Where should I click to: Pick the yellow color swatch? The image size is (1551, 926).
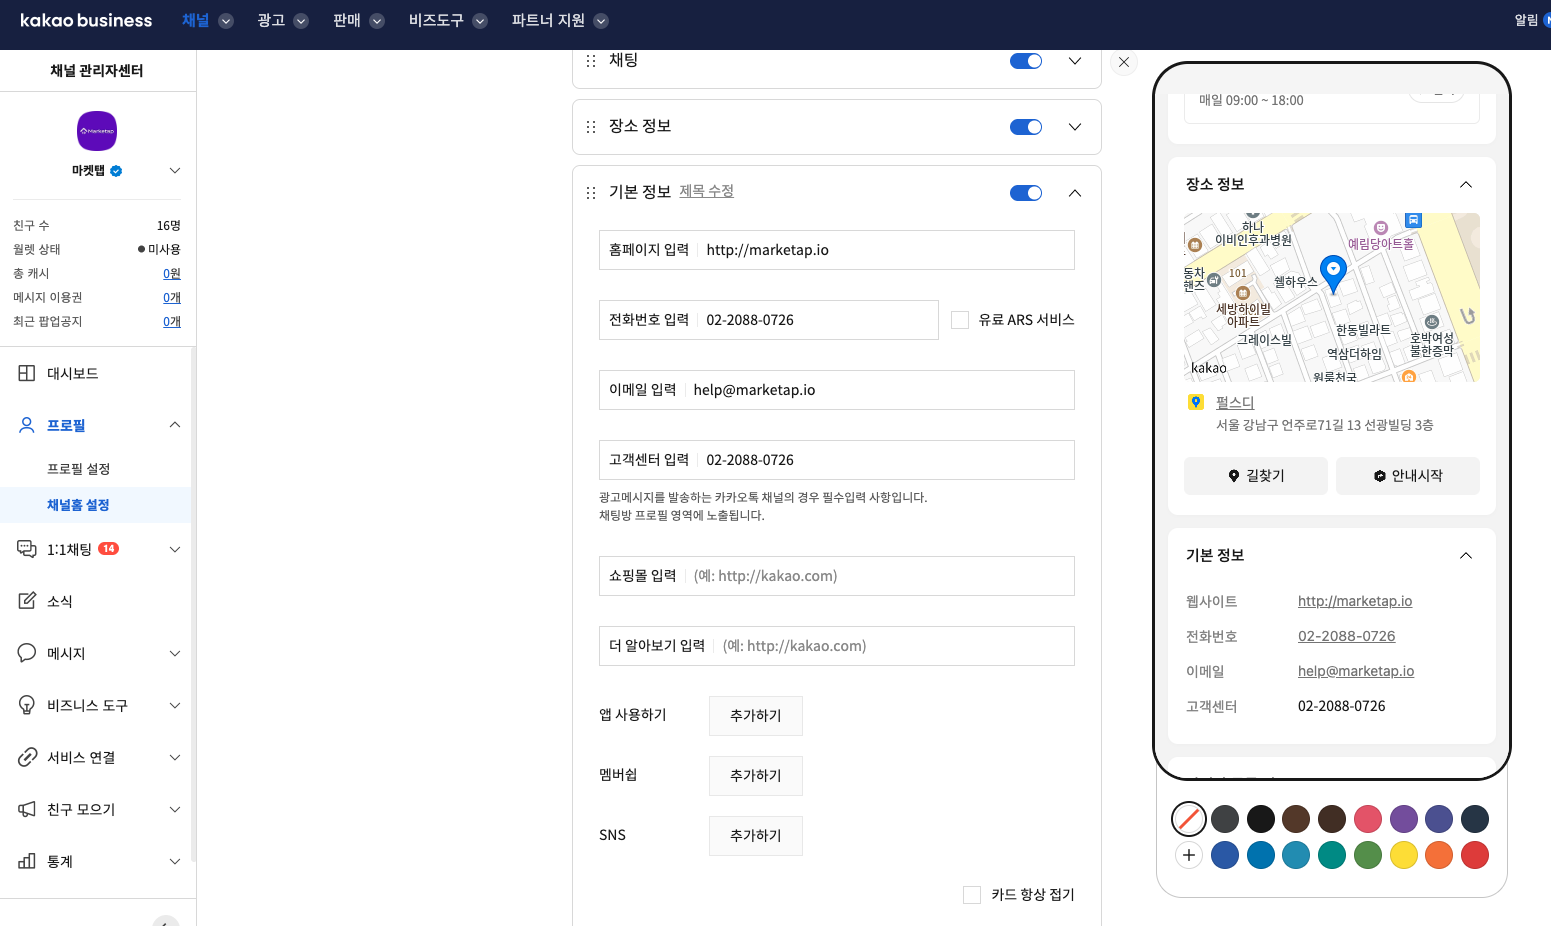coord(1404,855)
